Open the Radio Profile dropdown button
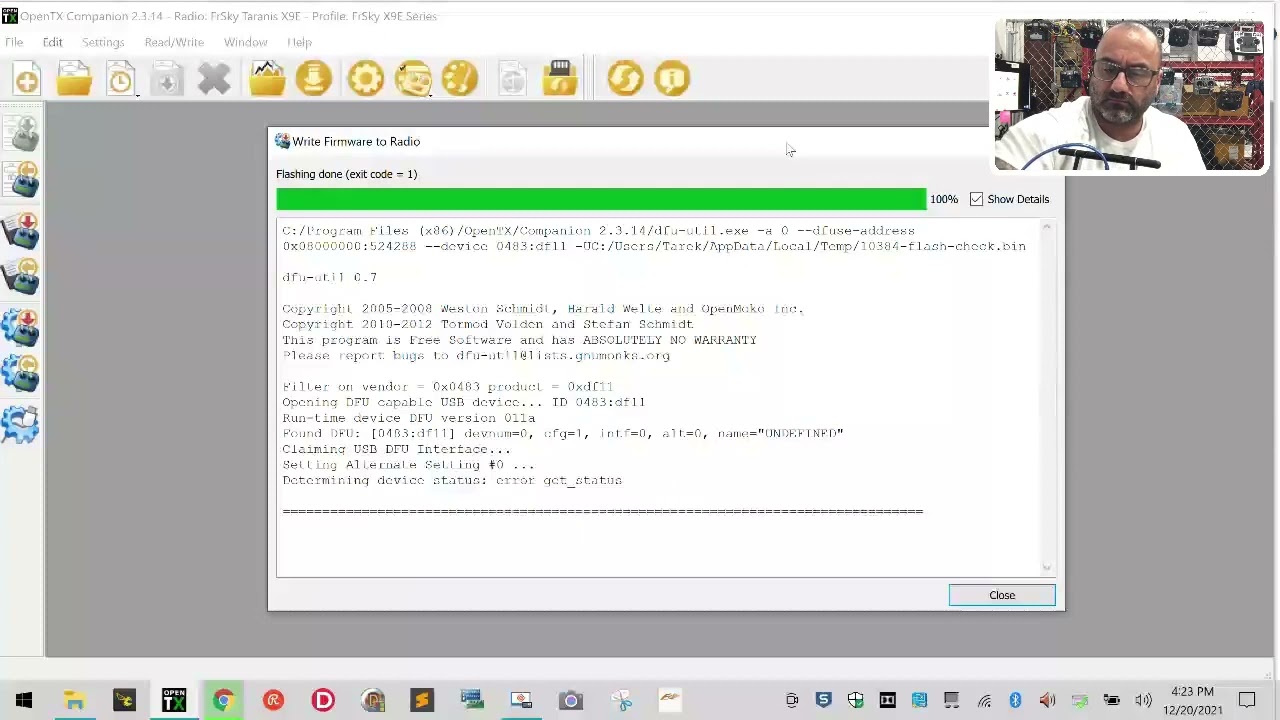 [x=414, y=79]
